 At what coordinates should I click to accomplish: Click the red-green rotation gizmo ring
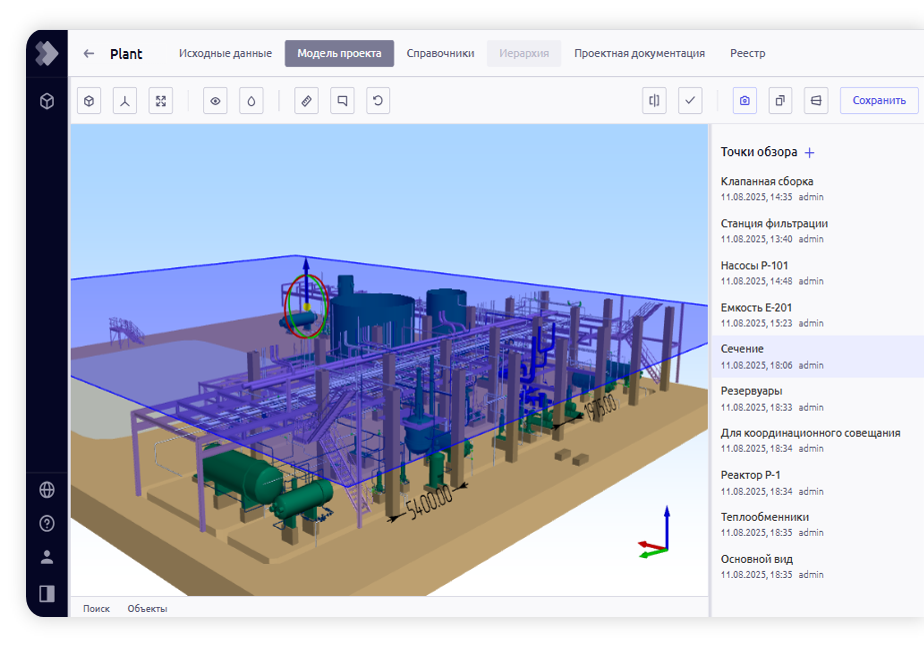(x=306, y=307)
